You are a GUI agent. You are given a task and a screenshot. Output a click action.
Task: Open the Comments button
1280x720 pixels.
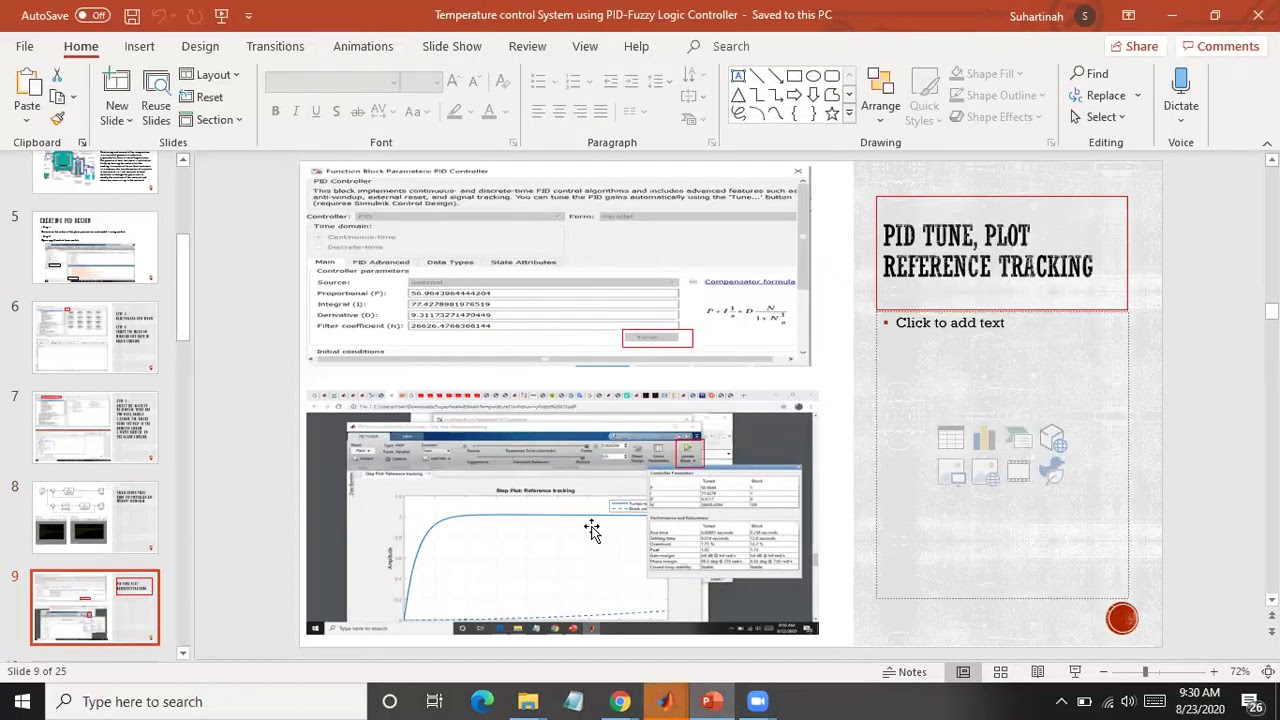[1219, 46]
